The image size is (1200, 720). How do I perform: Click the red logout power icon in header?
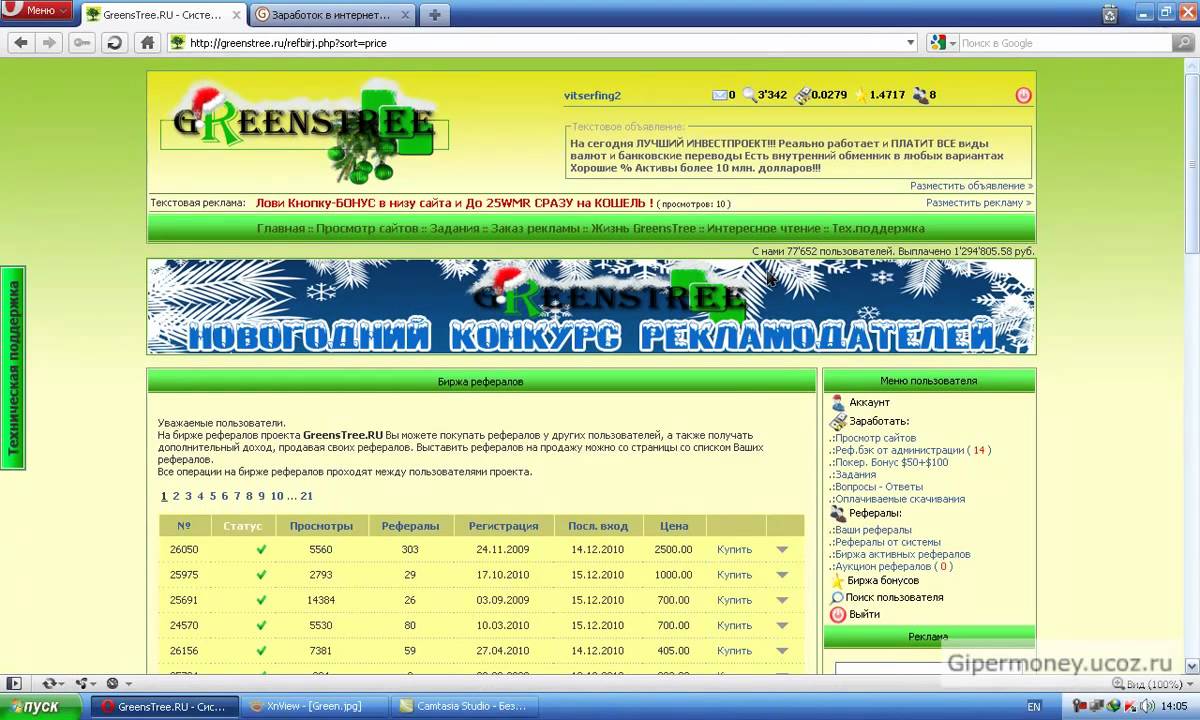click(1023, 96)
